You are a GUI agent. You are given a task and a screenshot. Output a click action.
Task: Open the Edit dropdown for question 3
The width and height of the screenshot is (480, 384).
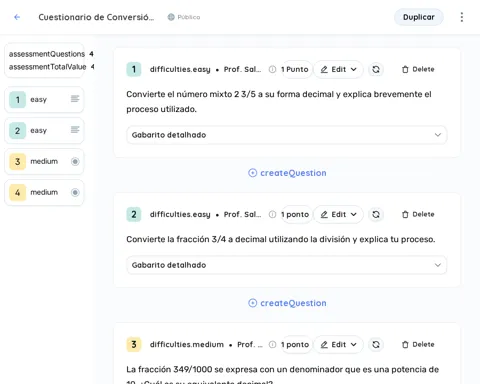point(338,344)
